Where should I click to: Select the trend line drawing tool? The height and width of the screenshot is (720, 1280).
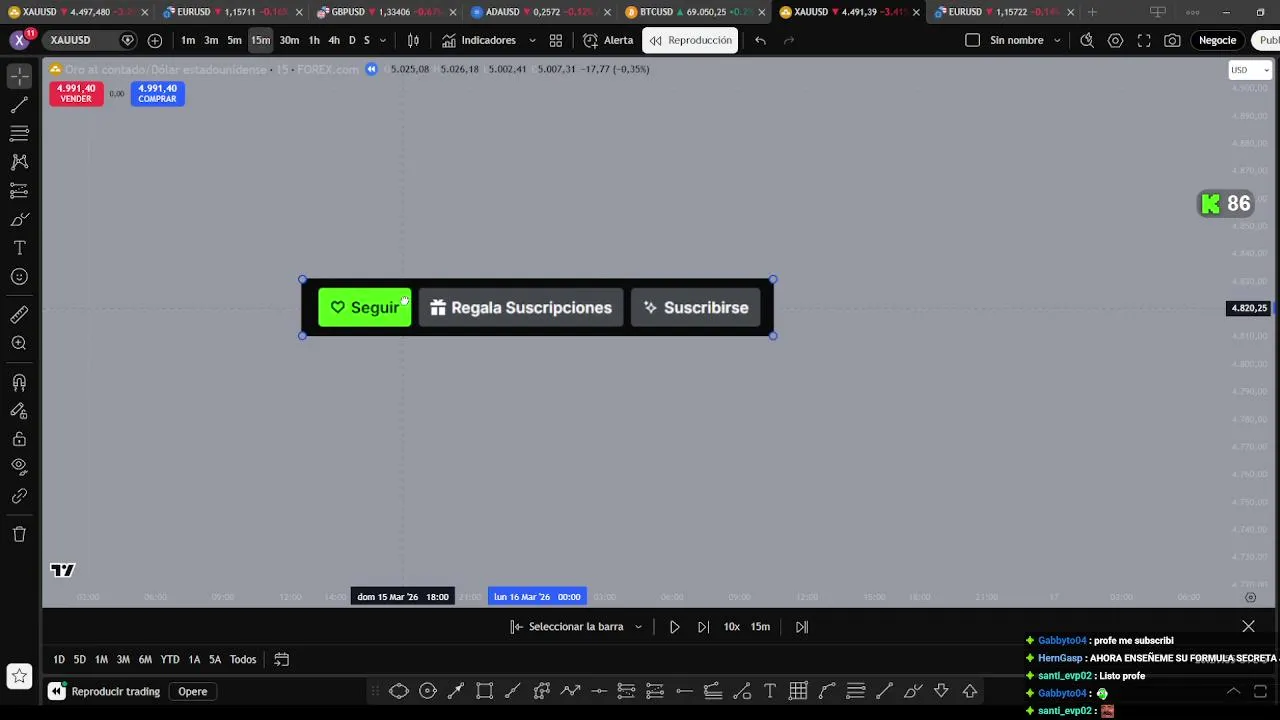(x=19, y=104)
